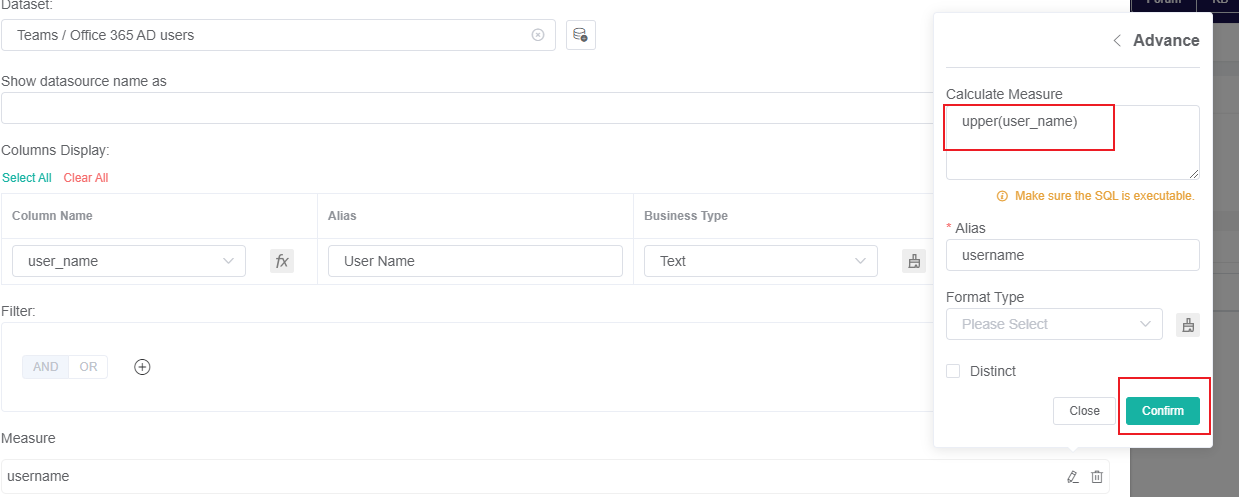Open the Dataset dropdown
The height and width of the screenshot is (497, 1239).
click(x=270, y=35)
